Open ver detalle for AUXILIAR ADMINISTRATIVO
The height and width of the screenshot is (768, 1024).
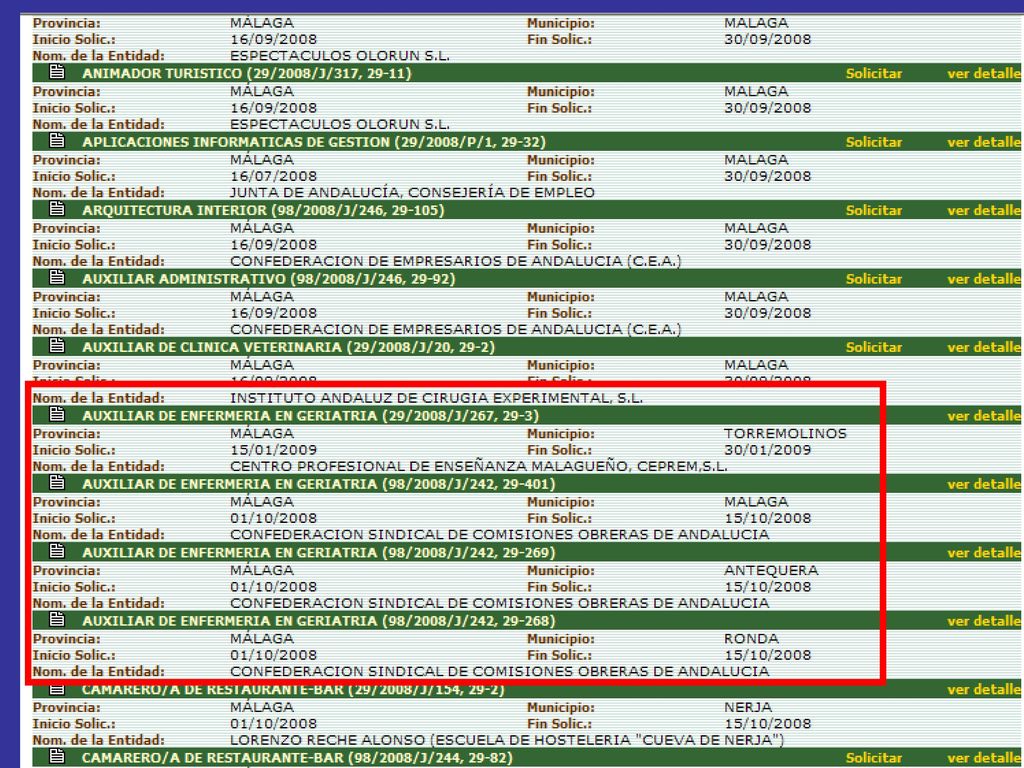(x=984, y=279)
